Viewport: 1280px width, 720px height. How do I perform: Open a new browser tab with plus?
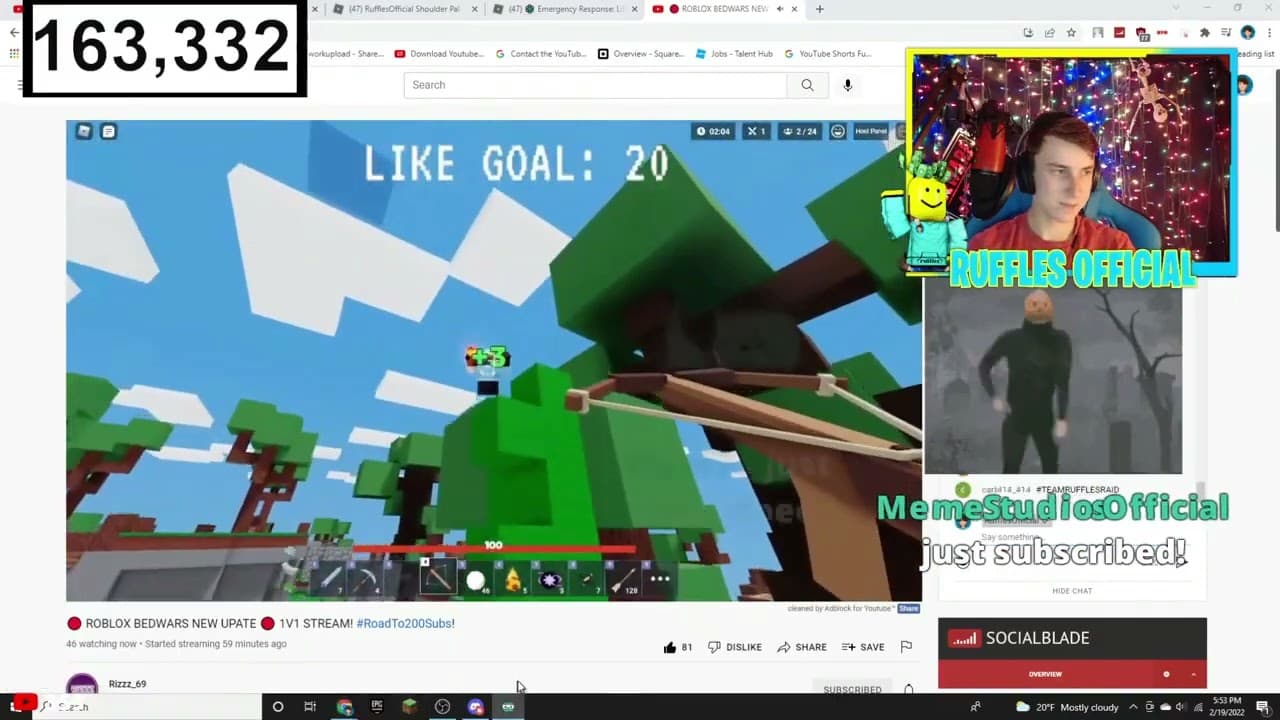[x=820, y=9]
